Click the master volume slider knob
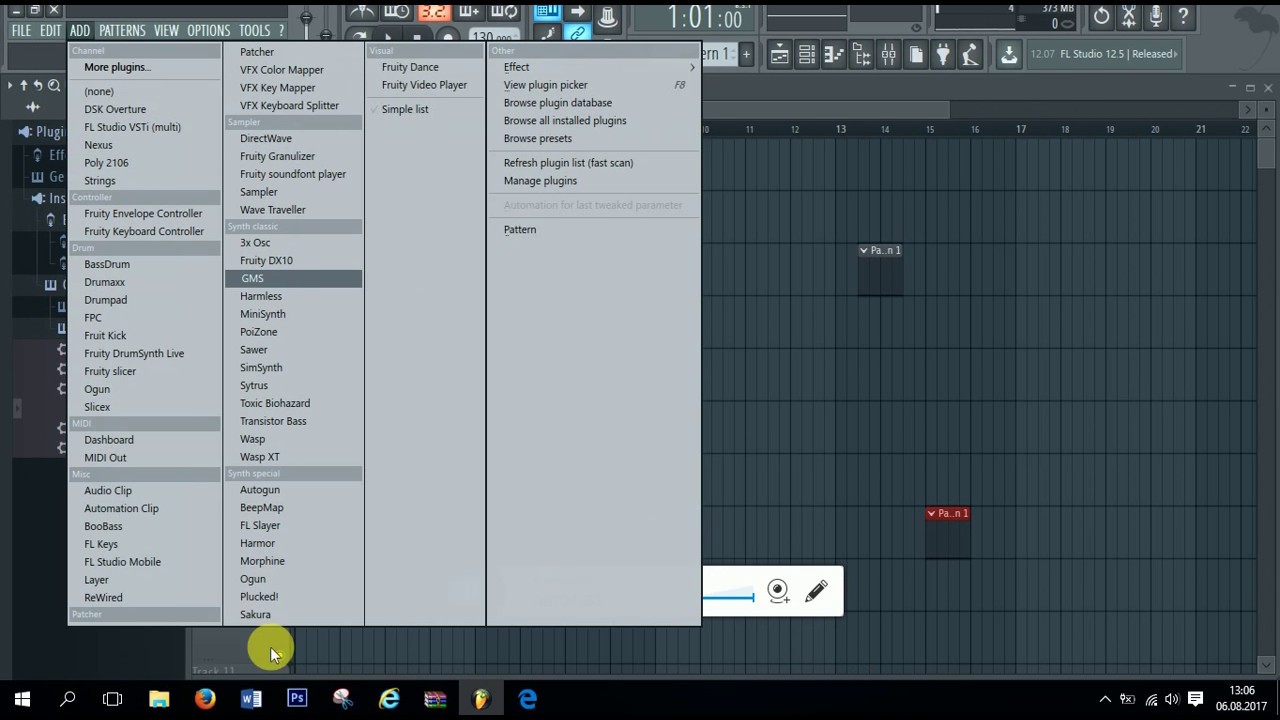The height and width of the screenshot is (720, 1280). click(x=306, y=17)
